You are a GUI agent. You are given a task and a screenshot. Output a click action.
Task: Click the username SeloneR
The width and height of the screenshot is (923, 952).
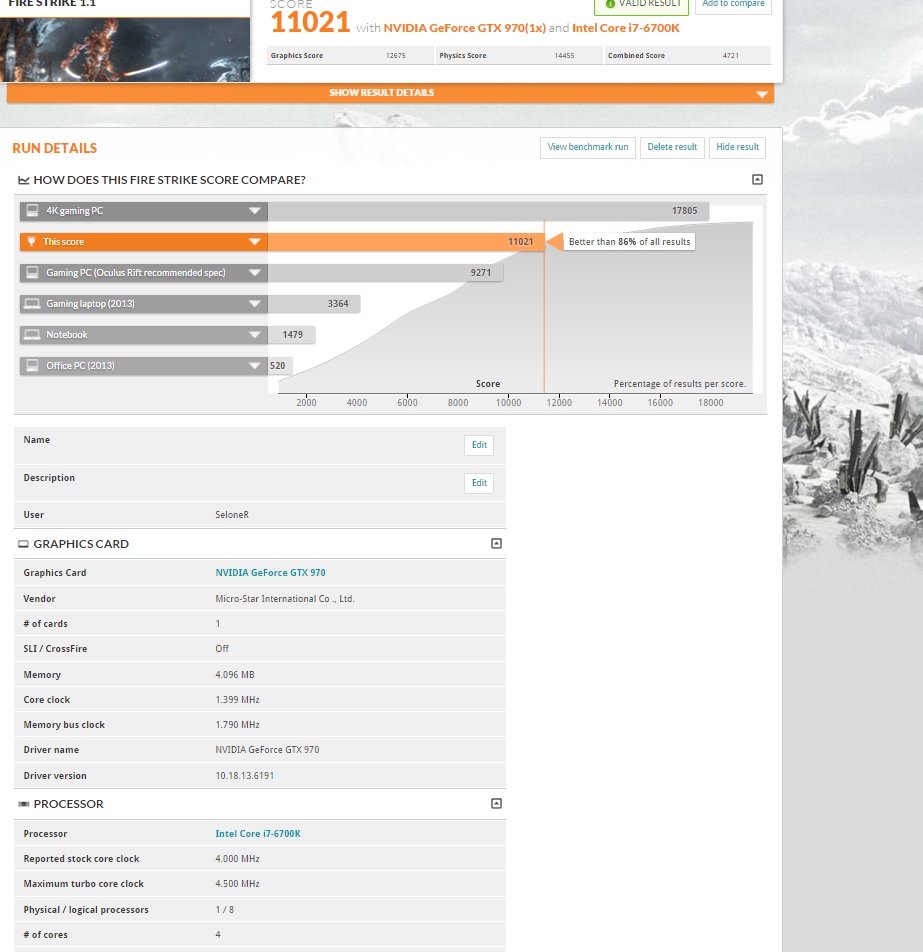[232, 515]
